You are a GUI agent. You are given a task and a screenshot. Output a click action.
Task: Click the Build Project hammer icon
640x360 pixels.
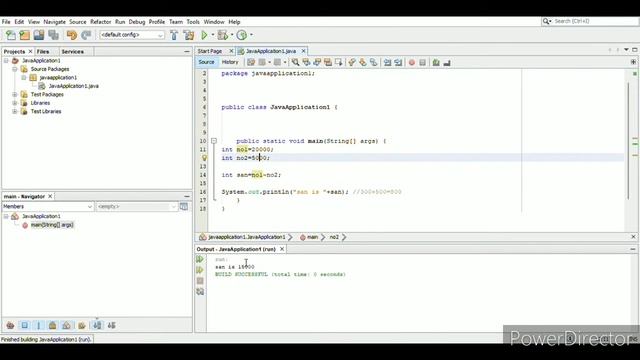[x=174, y=35]
